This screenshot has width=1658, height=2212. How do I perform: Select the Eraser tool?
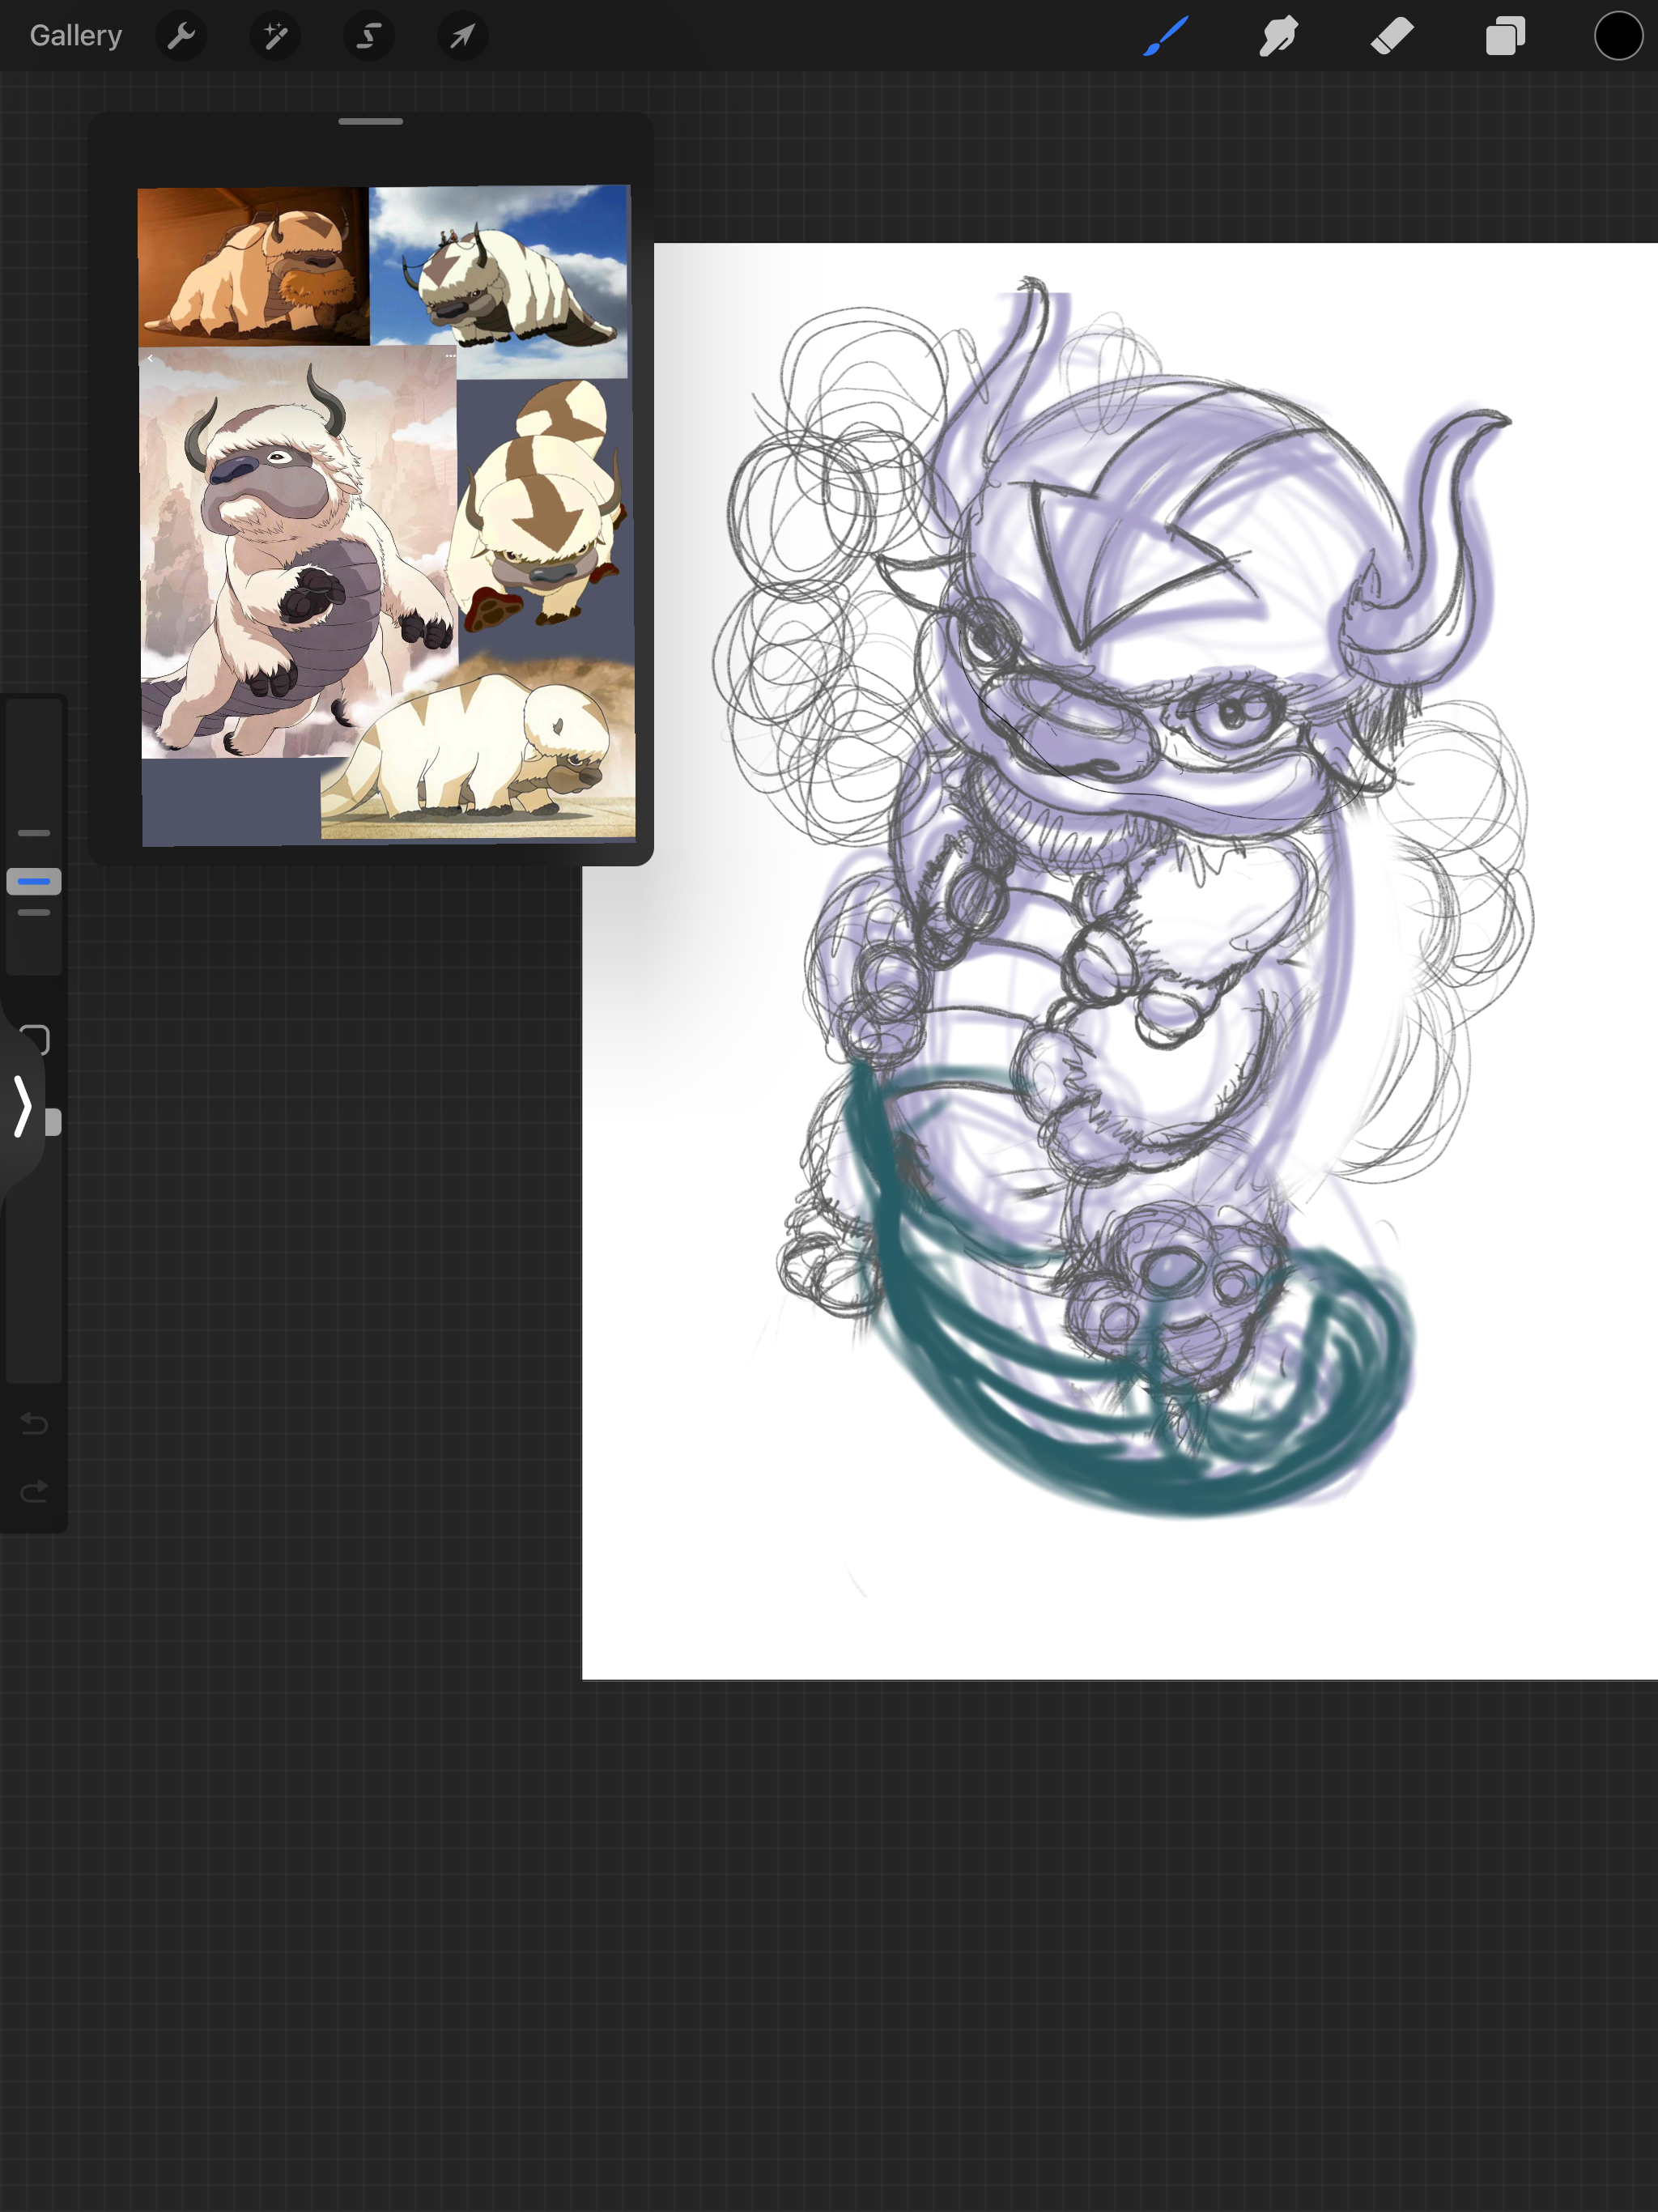point(1392,36)
